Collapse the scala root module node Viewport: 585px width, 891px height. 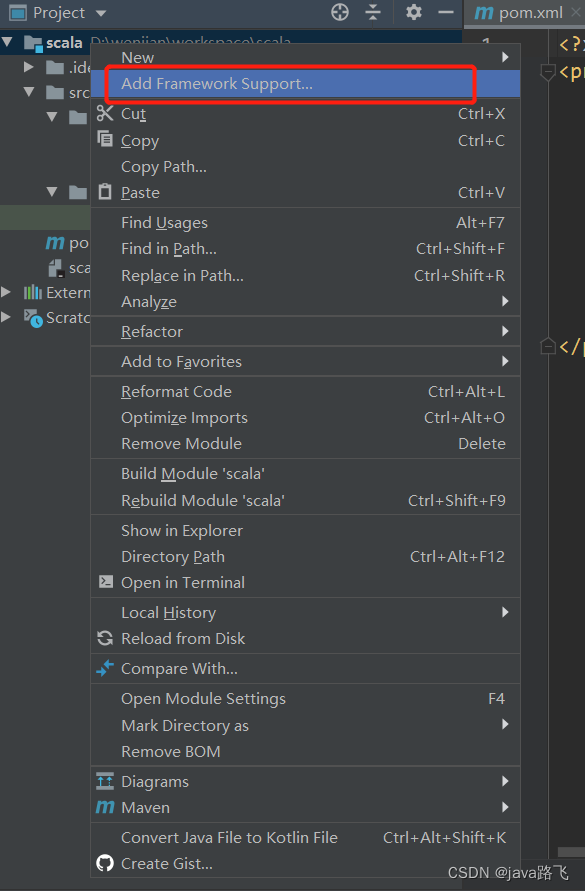(x=7, y=41)
